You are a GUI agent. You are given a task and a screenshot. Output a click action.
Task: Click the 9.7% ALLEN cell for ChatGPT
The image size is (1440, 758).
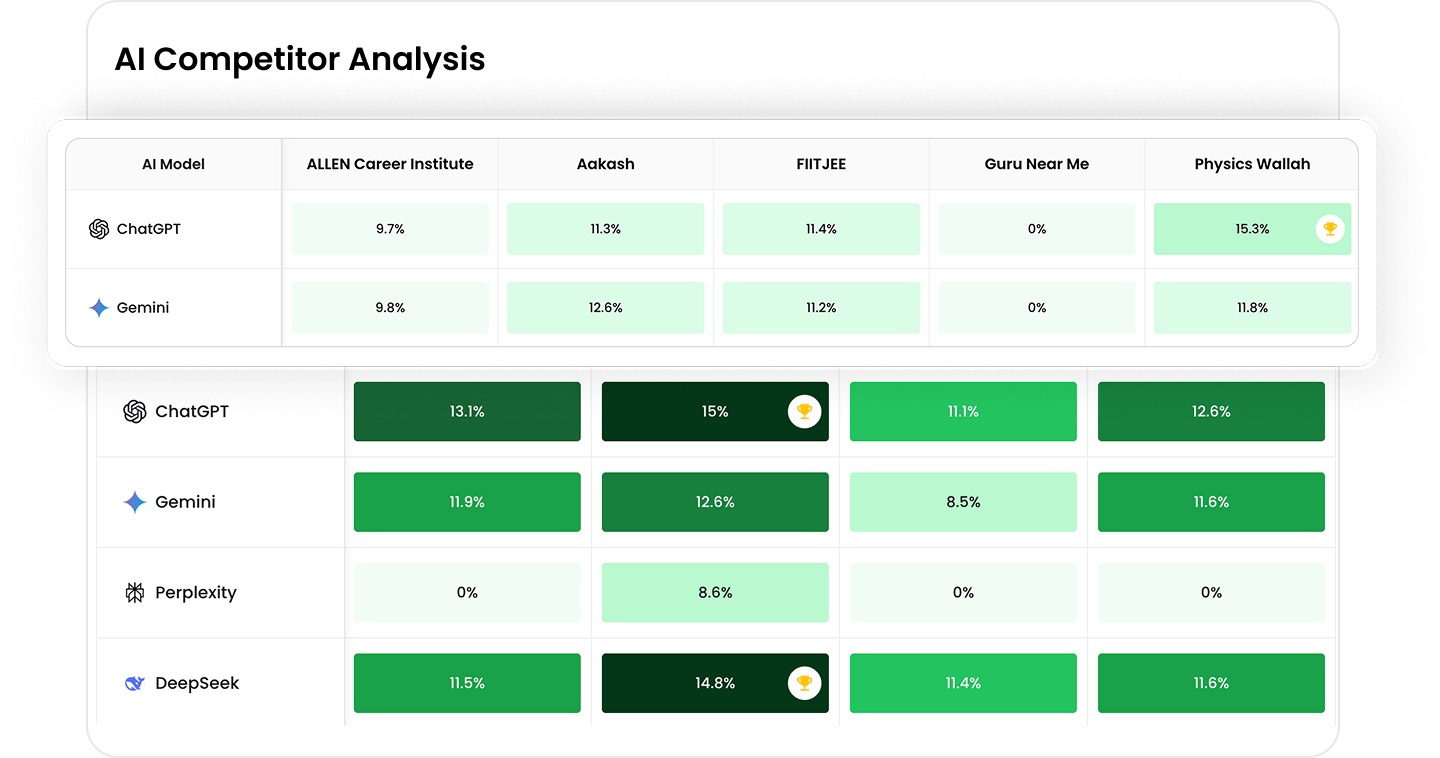[390, 229]
